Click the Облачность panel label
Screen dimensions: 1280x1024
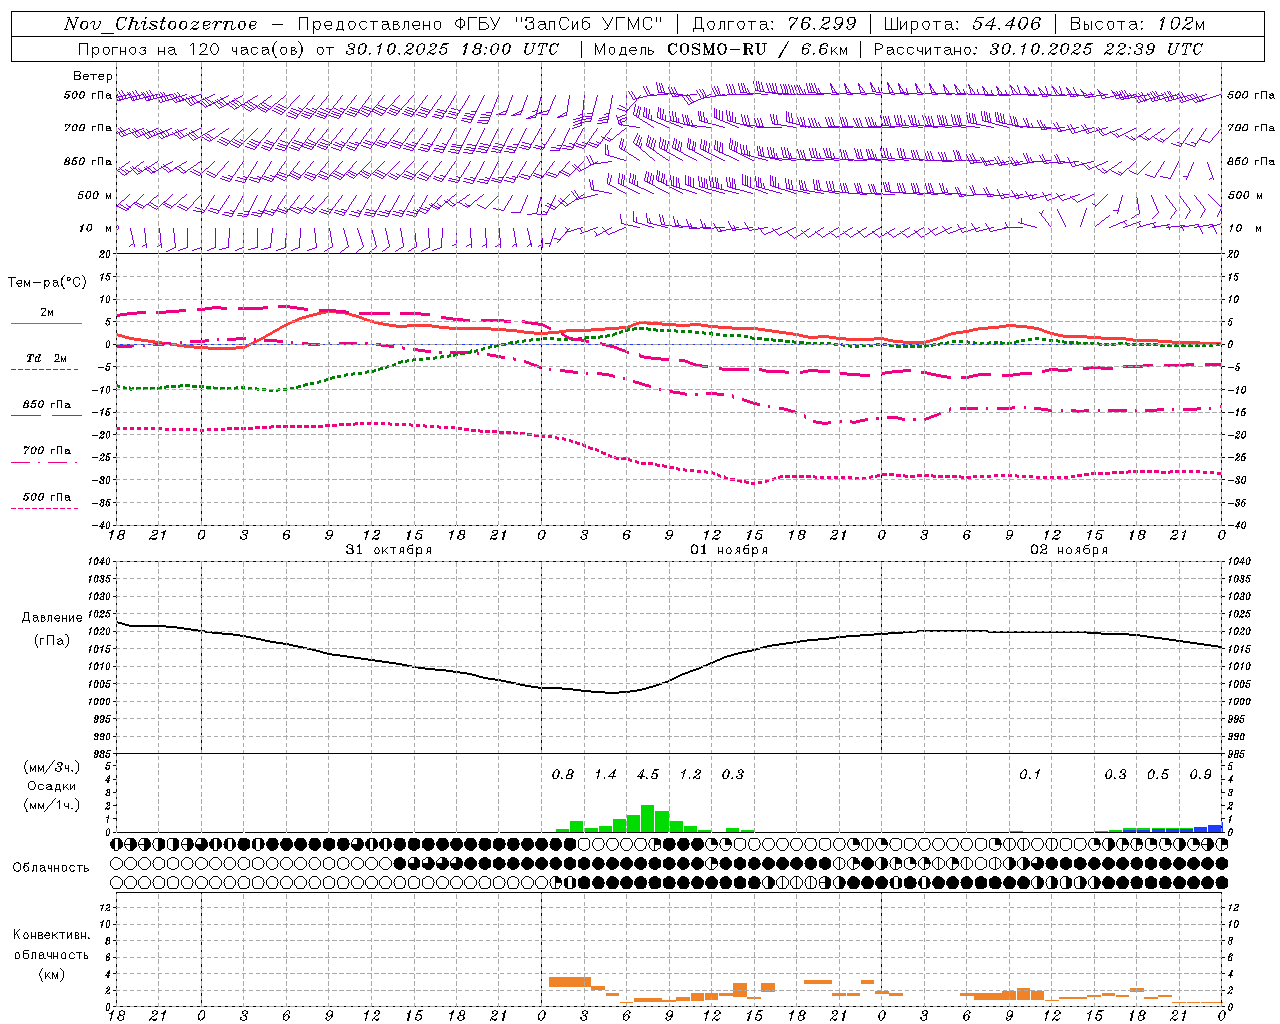click(x=51, y=868)
